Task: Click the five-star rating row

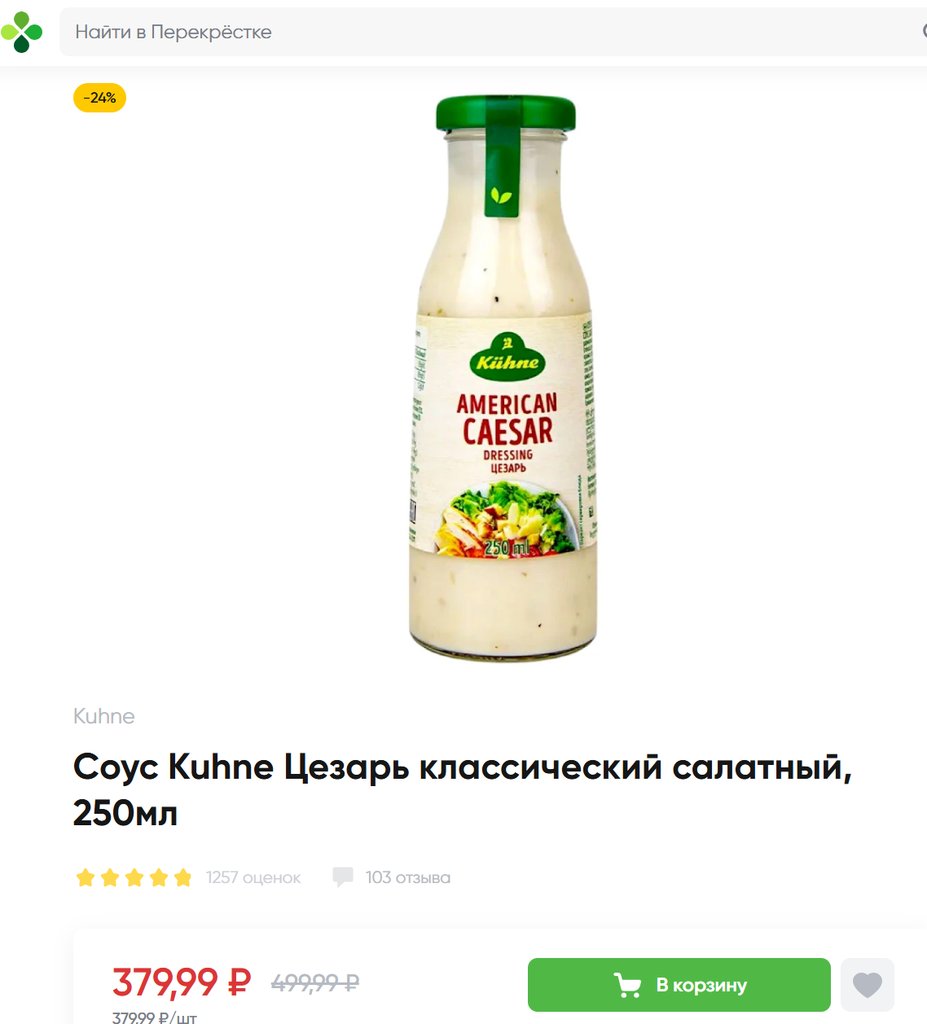Action: point(134,878)
